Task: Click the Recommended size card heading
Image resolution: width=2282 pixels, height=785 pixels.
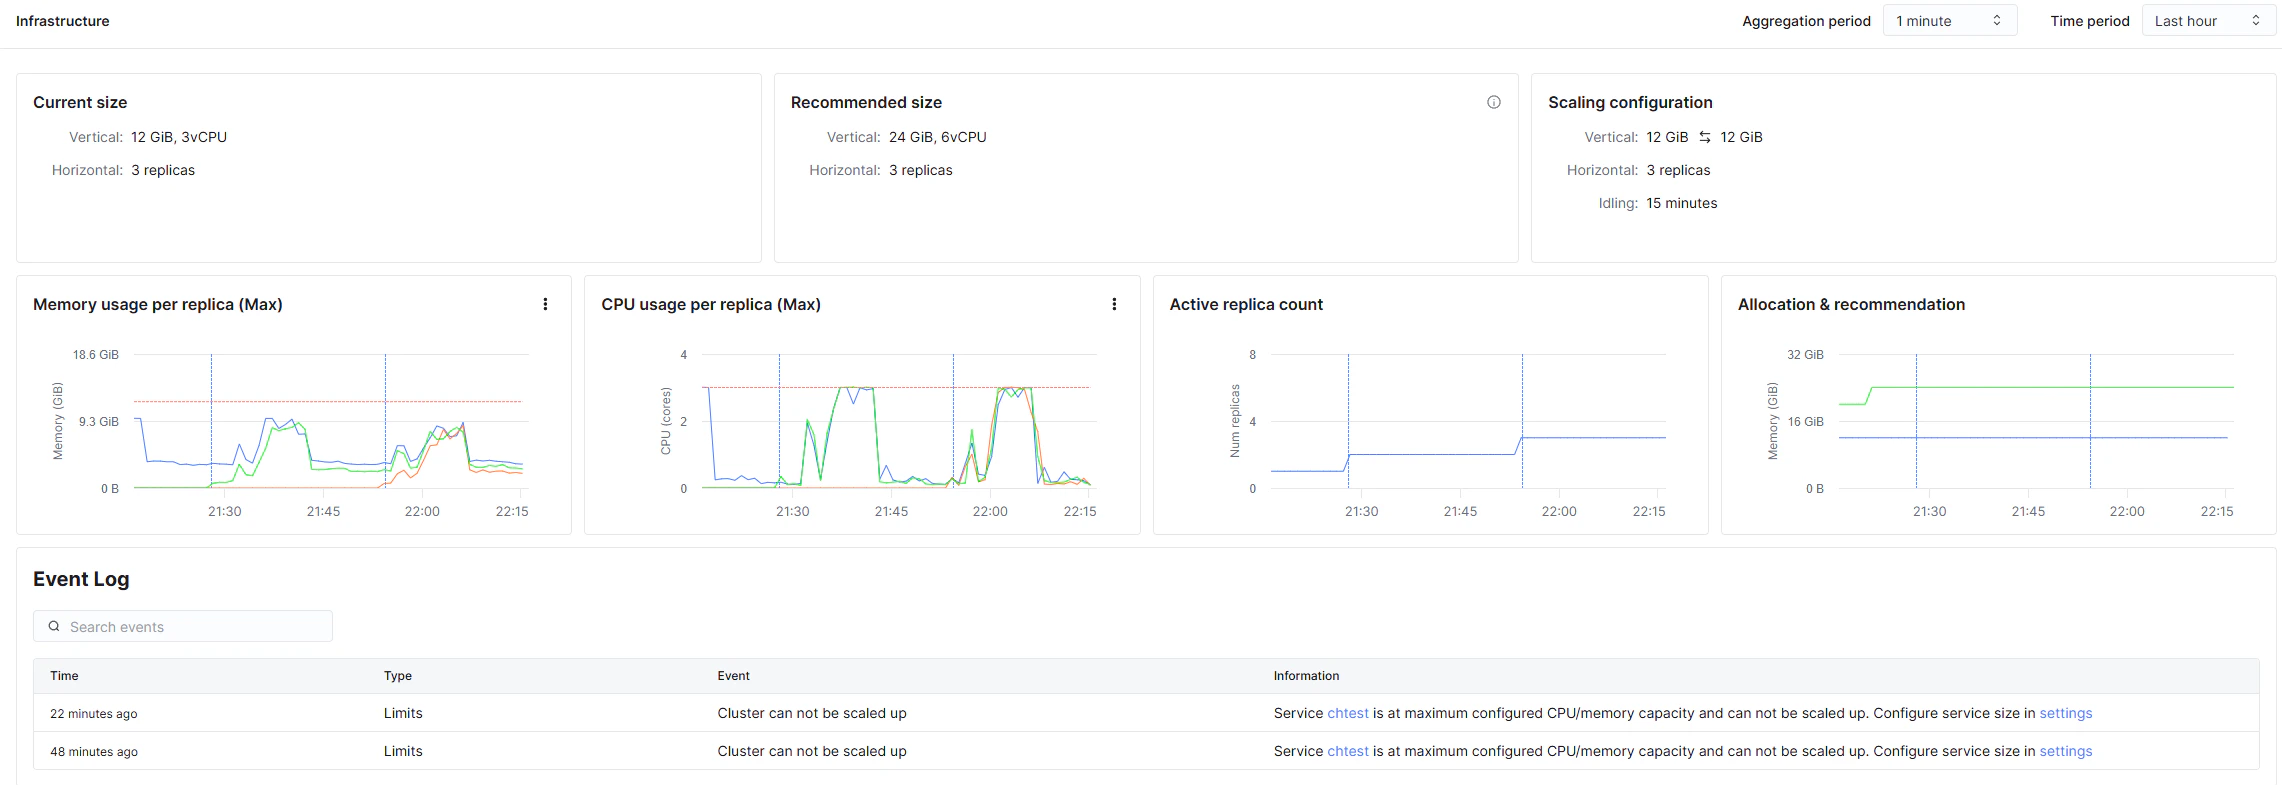Action: pos(866,102)
